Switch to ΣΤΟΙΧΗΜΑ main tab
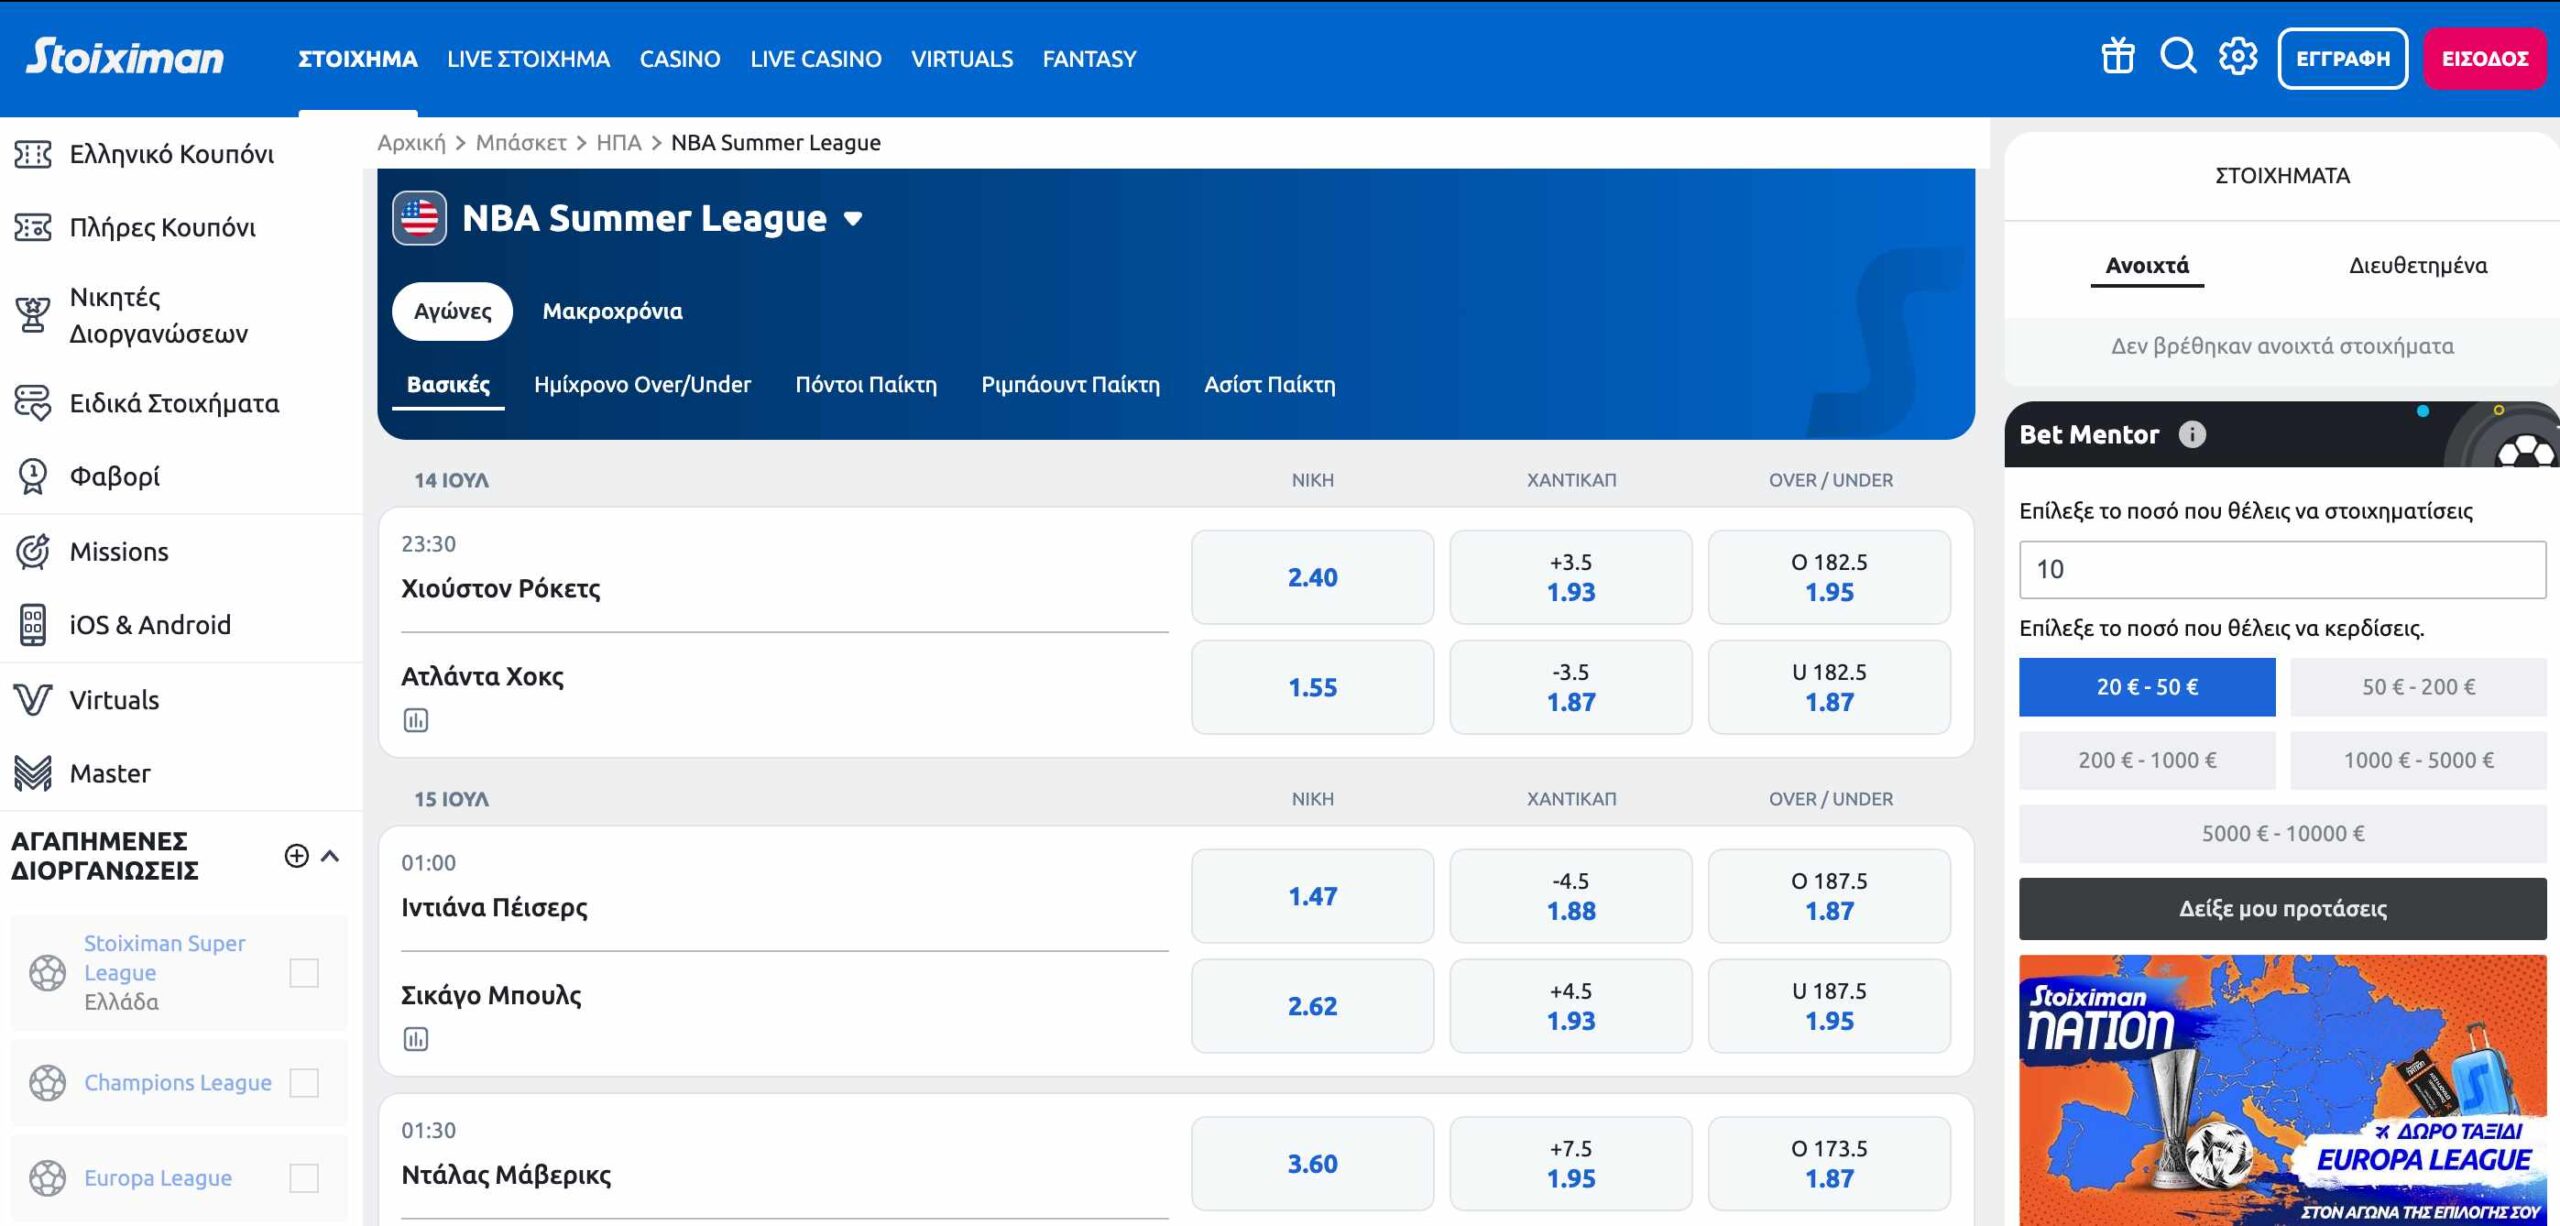The image size is (2560, 1226). click(x=358, y=59)
